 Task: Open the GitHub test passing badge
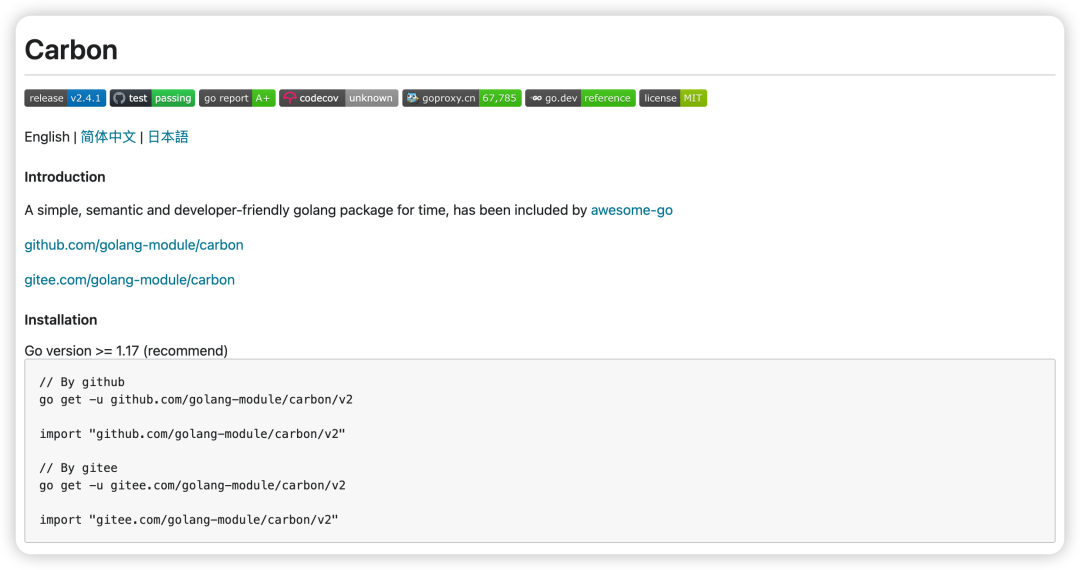coord(152,98)
